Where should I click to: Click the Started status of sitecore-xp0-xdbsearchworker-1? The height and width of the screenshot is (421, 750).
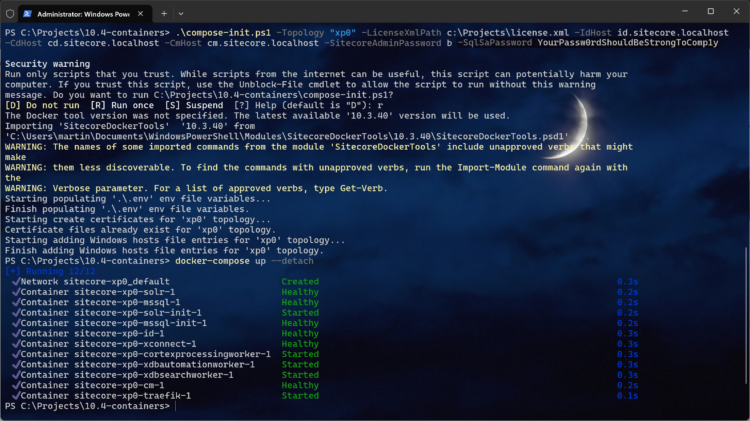[300, 375]
